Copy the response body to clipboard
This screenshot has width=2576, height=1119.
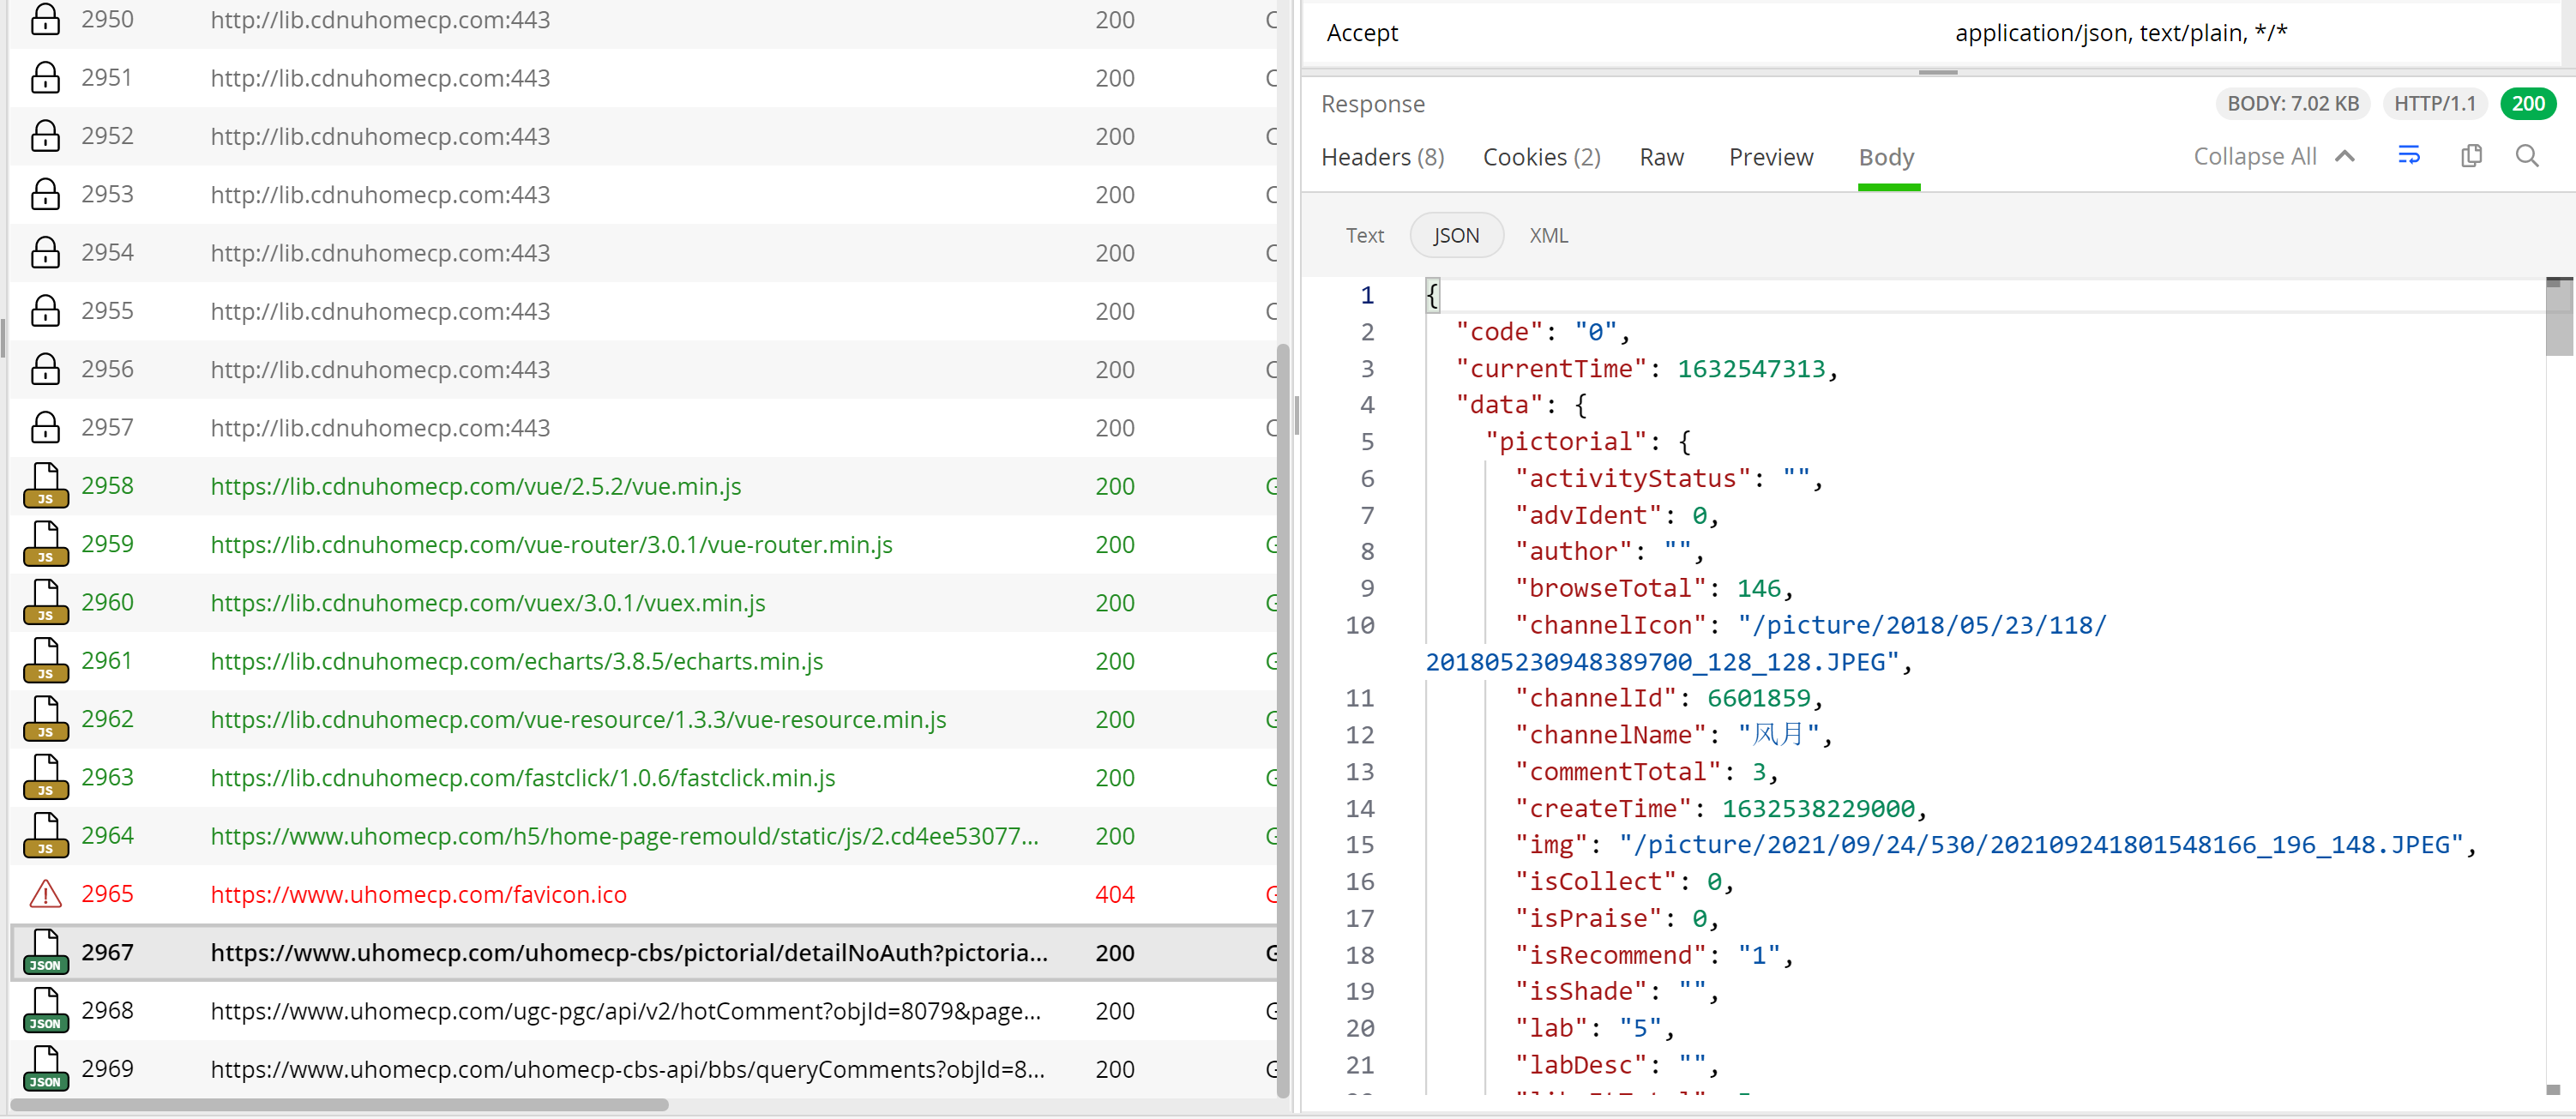[2471, 156]
